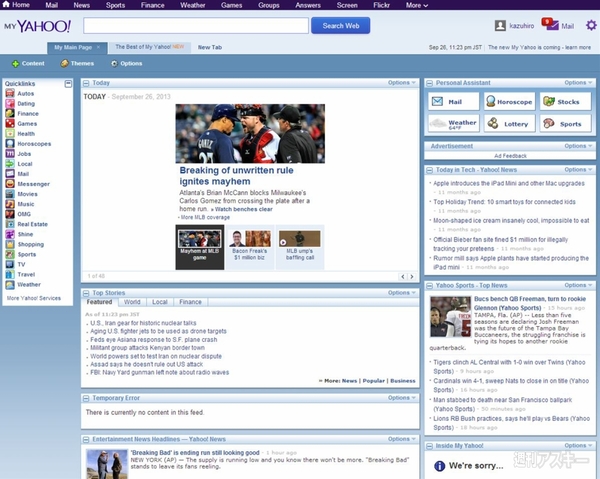The image size is (600, 479).
Task: Open the Dating quicklink icon
Action: point(10,103)
